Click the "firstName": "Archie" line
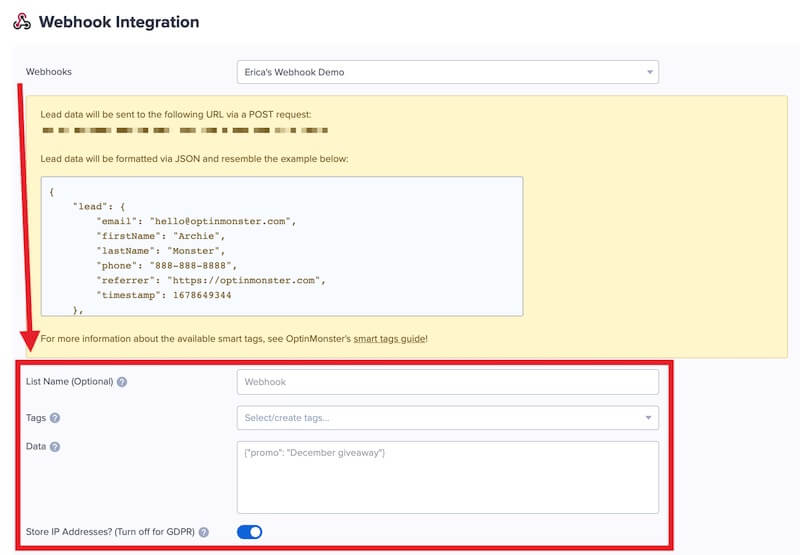Image resolution: width=800 pixels, height=555 pixels. (x=161, y=236)
